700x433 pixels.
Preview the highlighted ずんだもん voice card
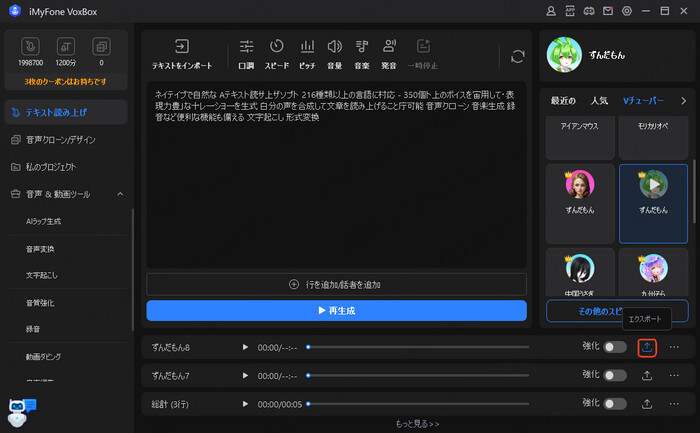(x=654, y=184)
